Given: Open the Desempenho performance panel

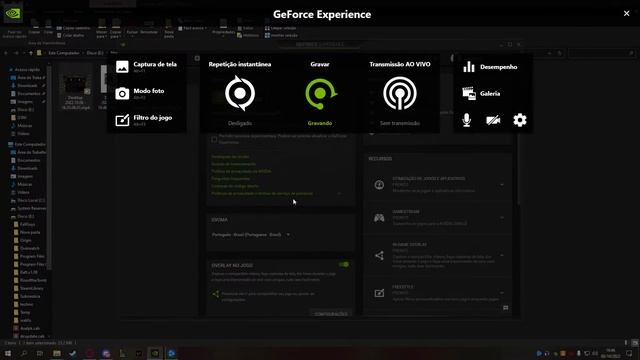Looking at the screenshot, I should (490, 67).
